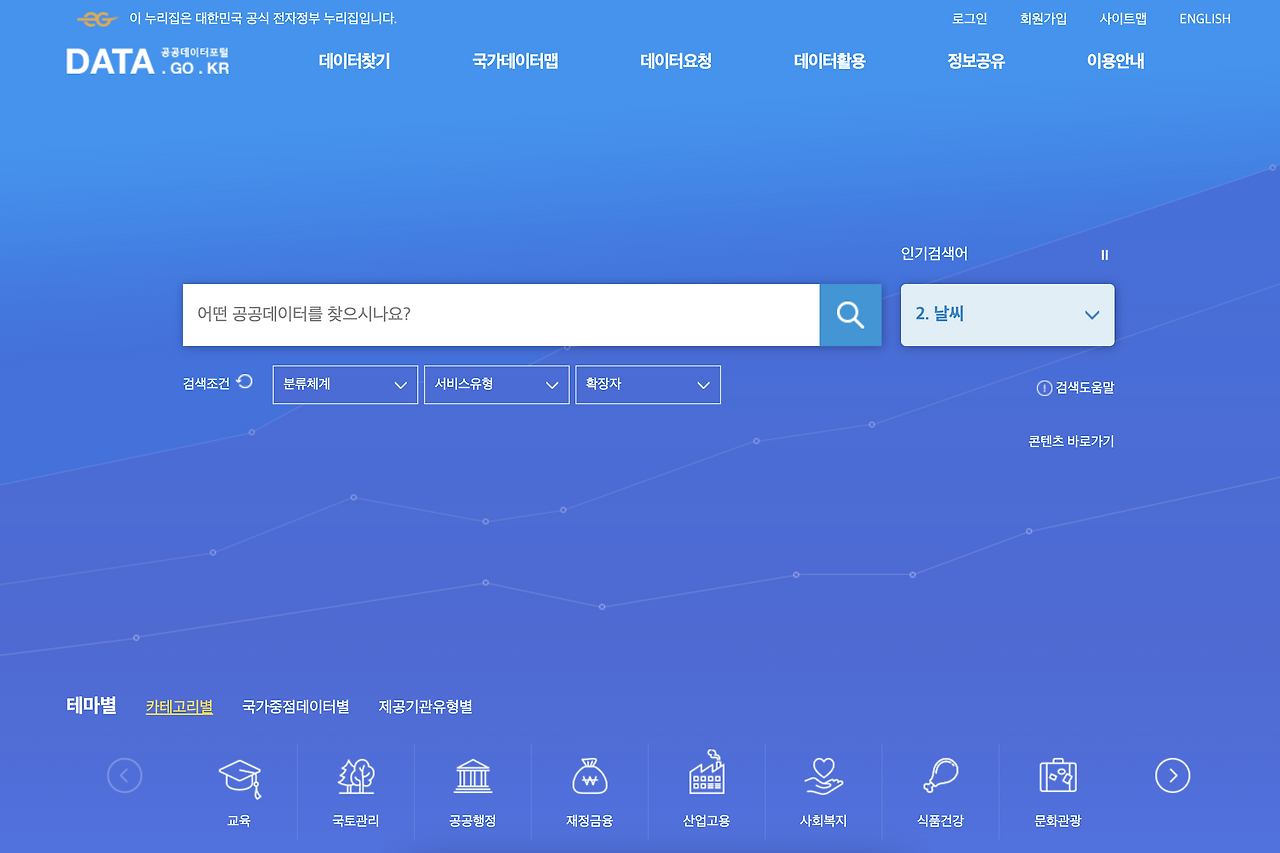The image size is (1280, 853).
Task: Expand the 분류체계 dropdown
Action: (345, 385)
